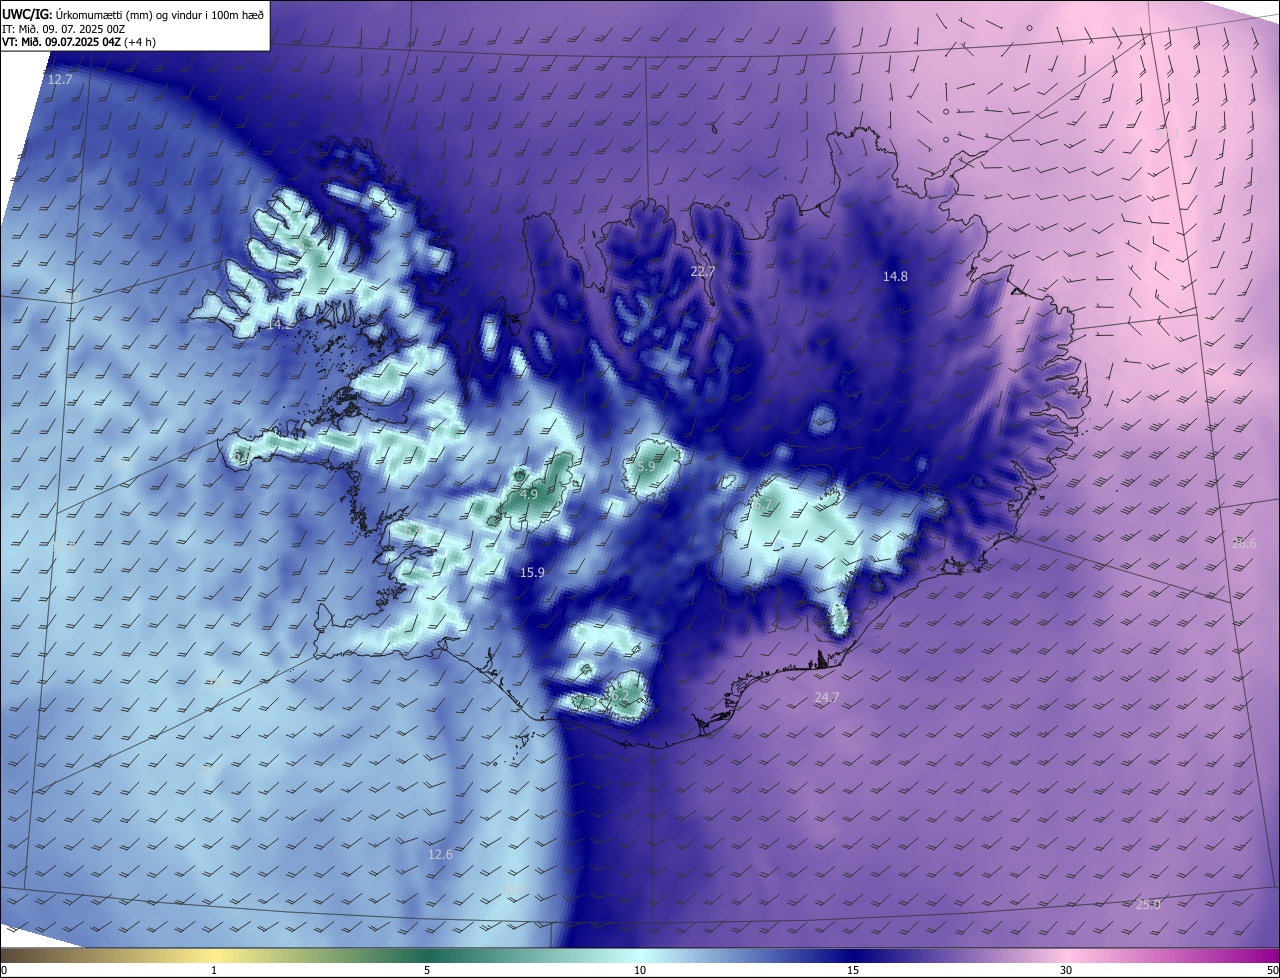The image size is (1280, 978).
Task: Click the valid time line 'VT: Mið. 09.07.2025 04Z (+4 h)'
Action: coord(79,42)
